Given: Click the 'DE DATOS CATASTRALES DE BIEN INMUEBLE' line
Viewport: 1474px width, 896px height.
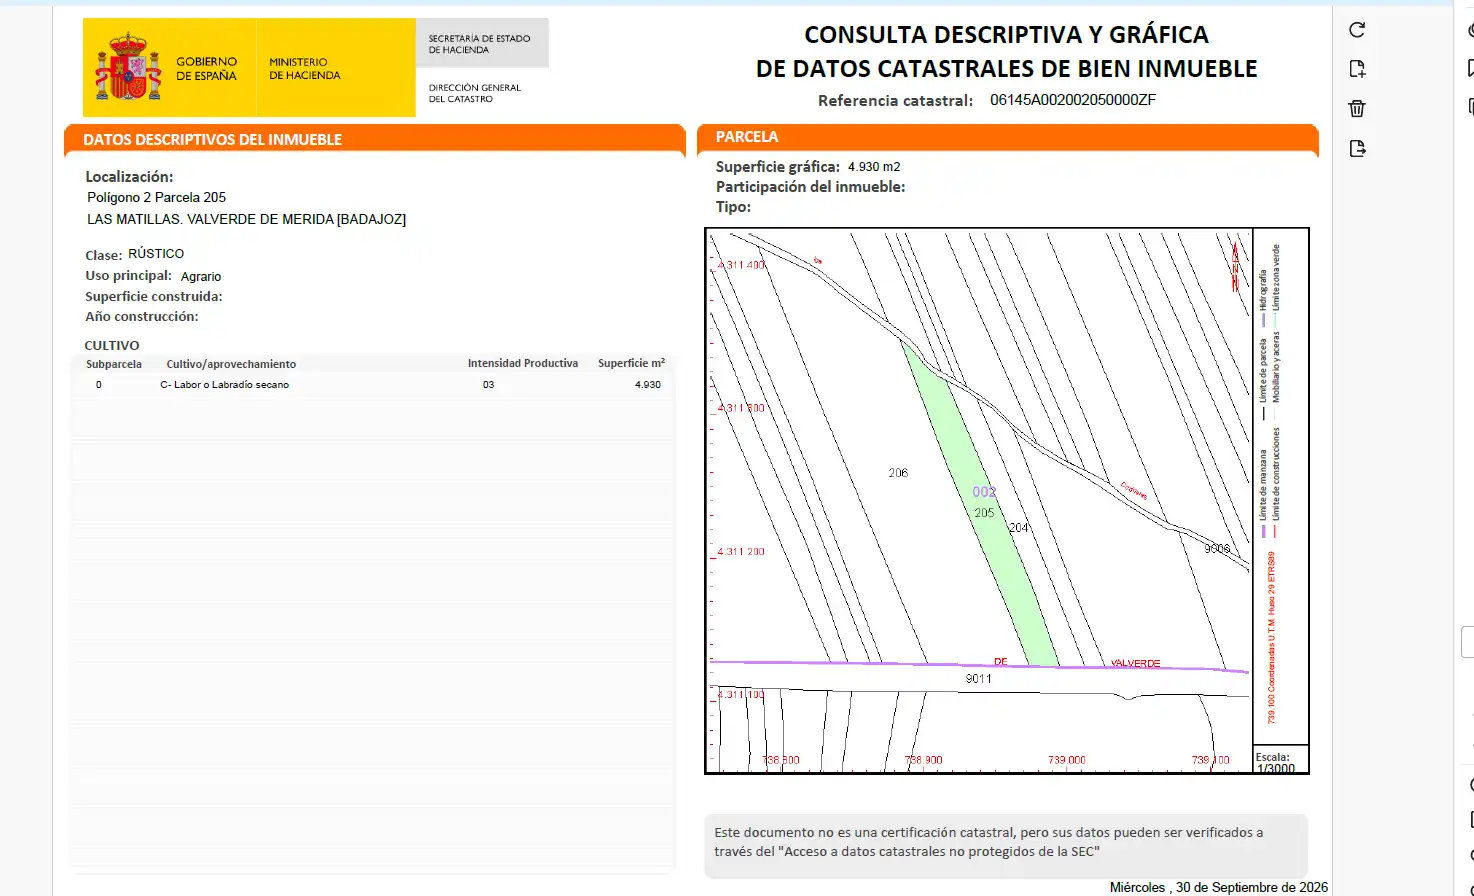Looking at the screenshot, I should click(x=1006, y=69).
